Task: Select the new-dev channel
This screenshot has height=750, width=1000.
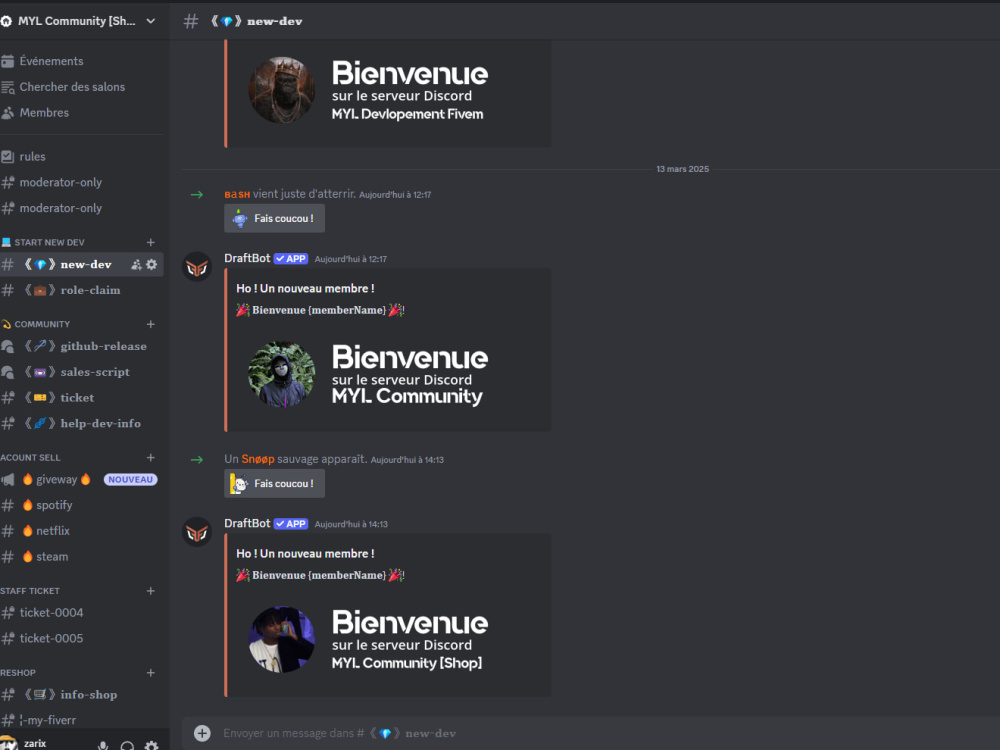Action: [x=82, y=264]
